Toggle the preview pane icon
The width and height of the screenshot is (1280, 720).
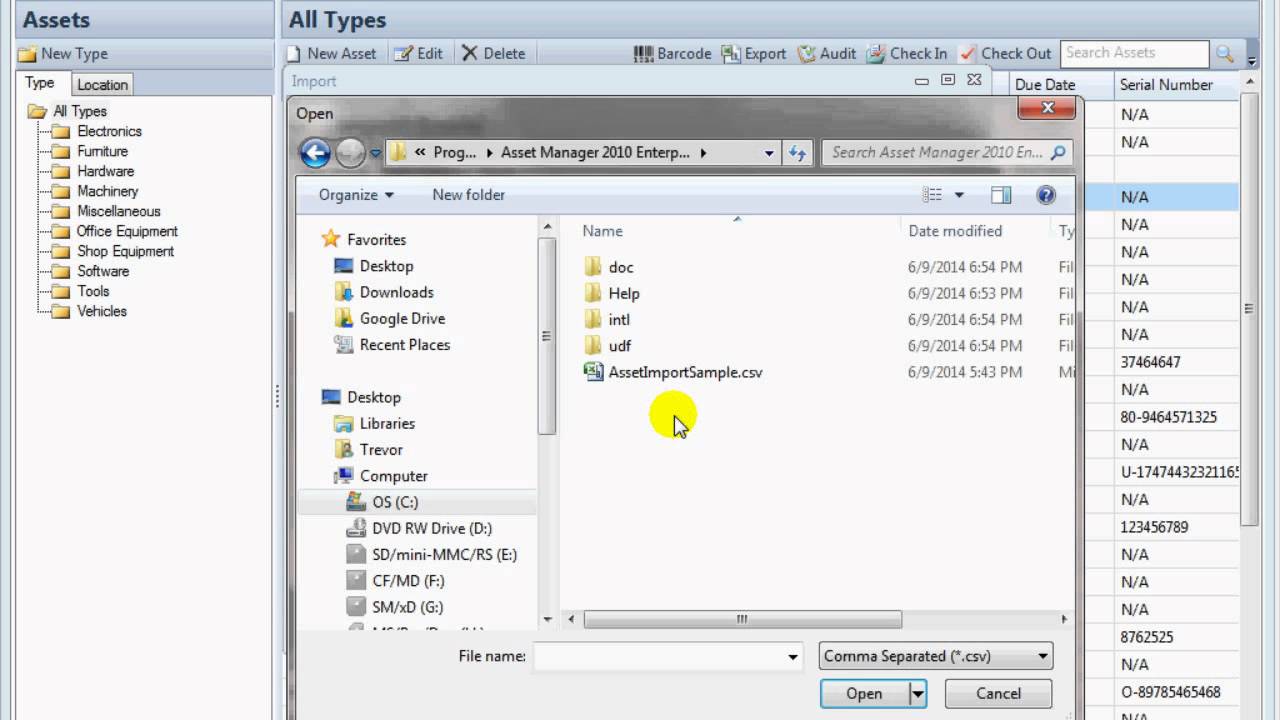click(x=1001, y=195)
